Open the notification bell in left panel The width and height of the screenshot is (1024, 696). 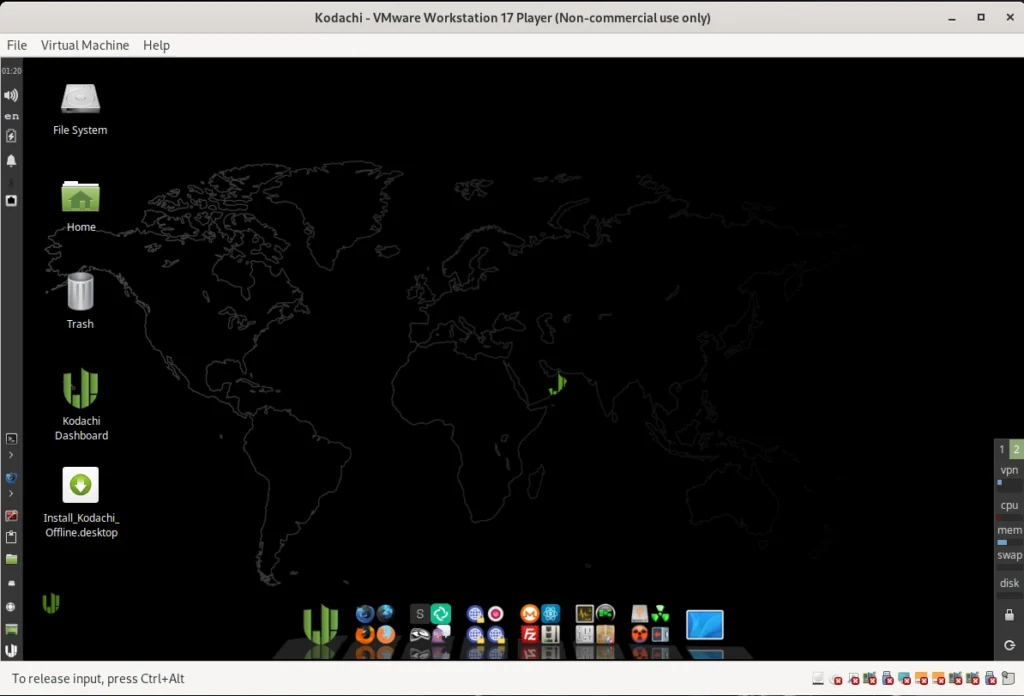pyautogui.click(x=11, y=161)
